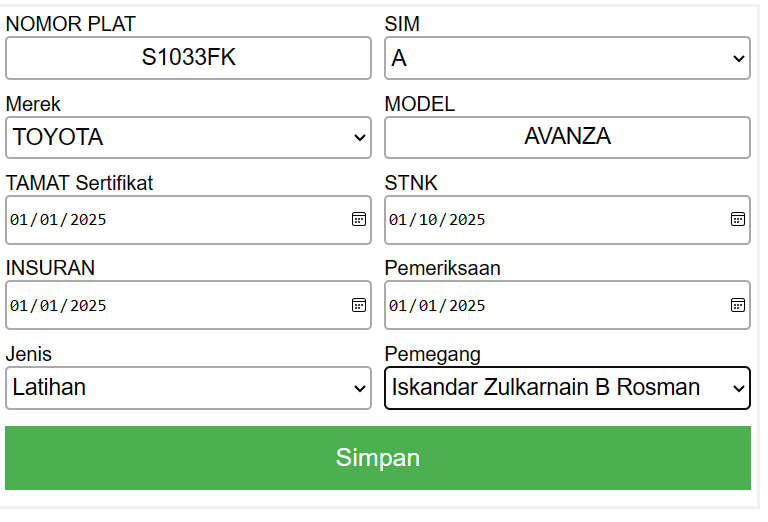Open the Merek dropdown showing TOYOTA

coord(188,137)
